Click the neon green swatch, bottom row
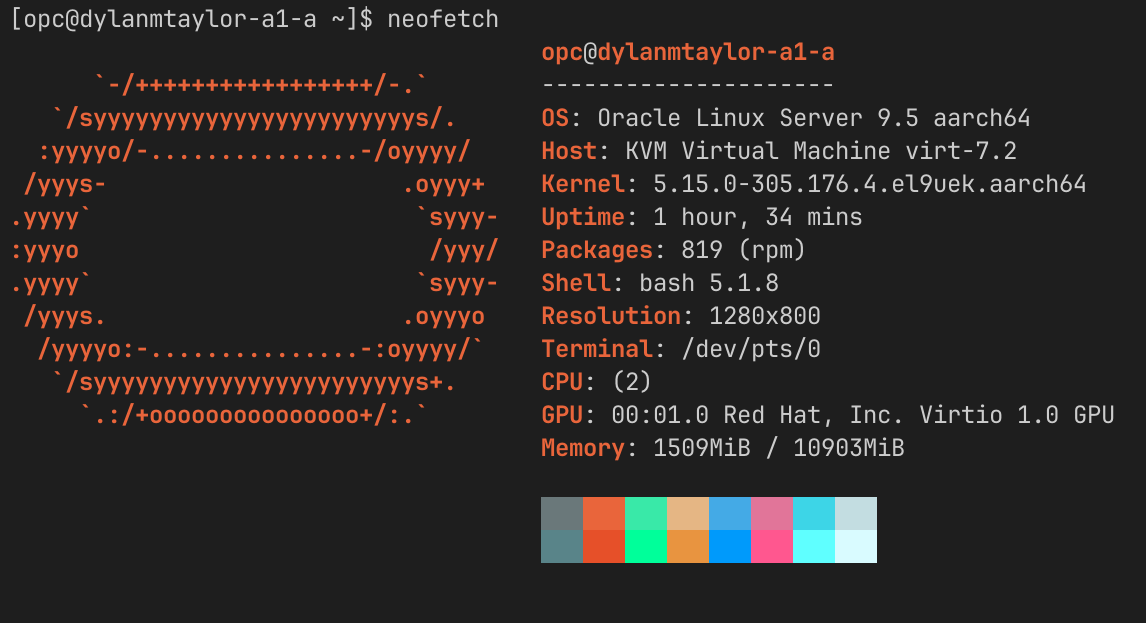Viewport: 1146px width, 623px height. (646, 546)
